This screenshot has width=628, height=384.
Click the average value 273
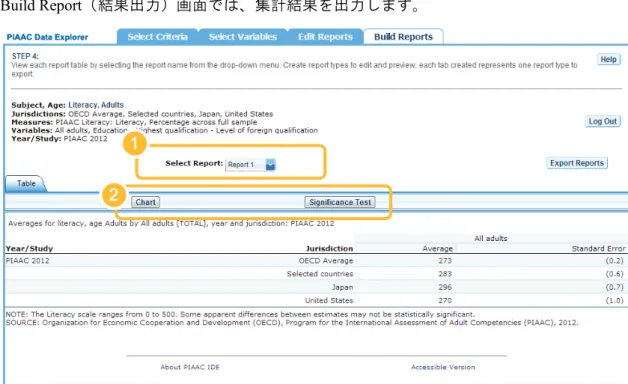click(445, 261)
